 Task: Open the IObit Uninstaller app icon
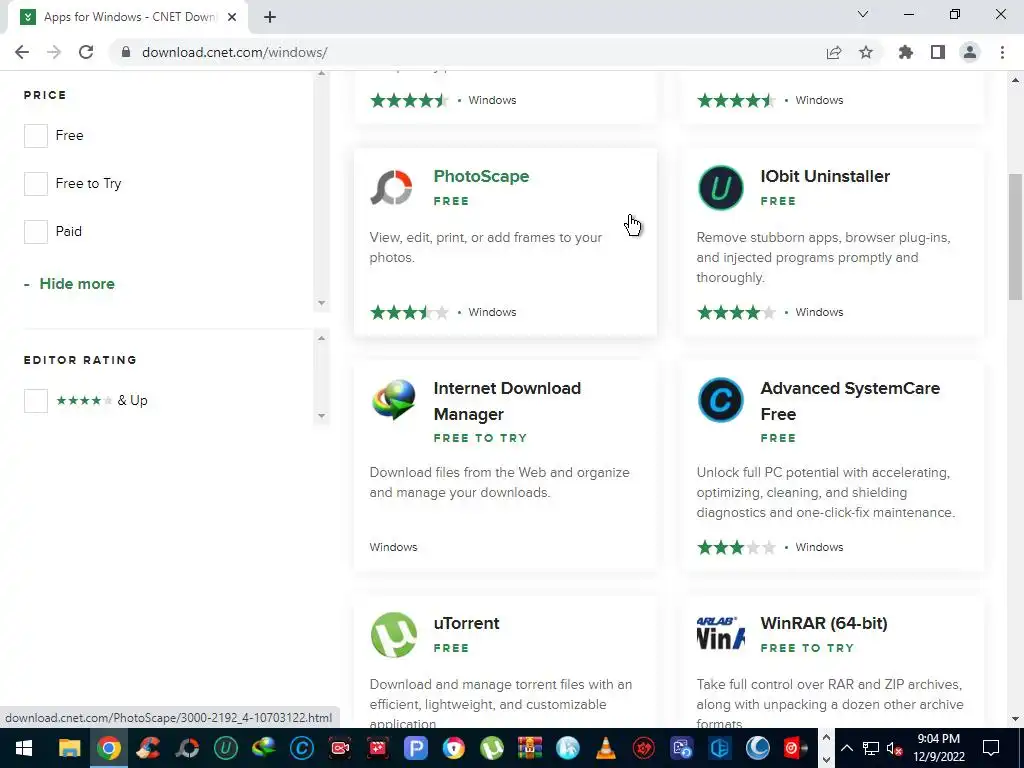tap(720, 187)
